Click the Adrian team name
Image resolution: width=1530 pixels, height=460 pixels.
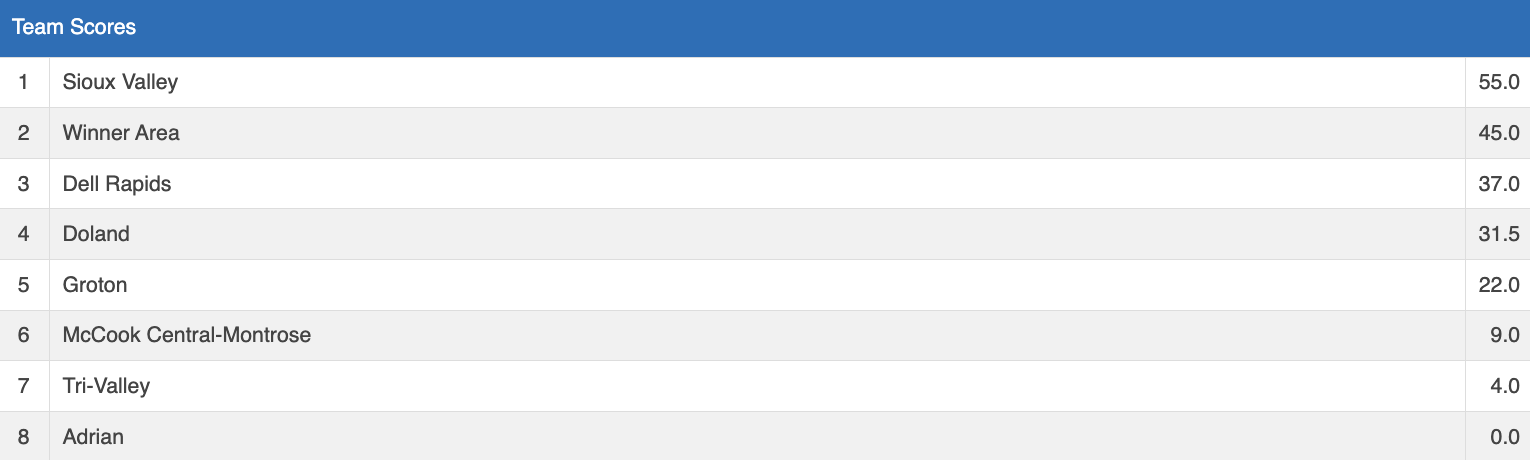(93, 437)
